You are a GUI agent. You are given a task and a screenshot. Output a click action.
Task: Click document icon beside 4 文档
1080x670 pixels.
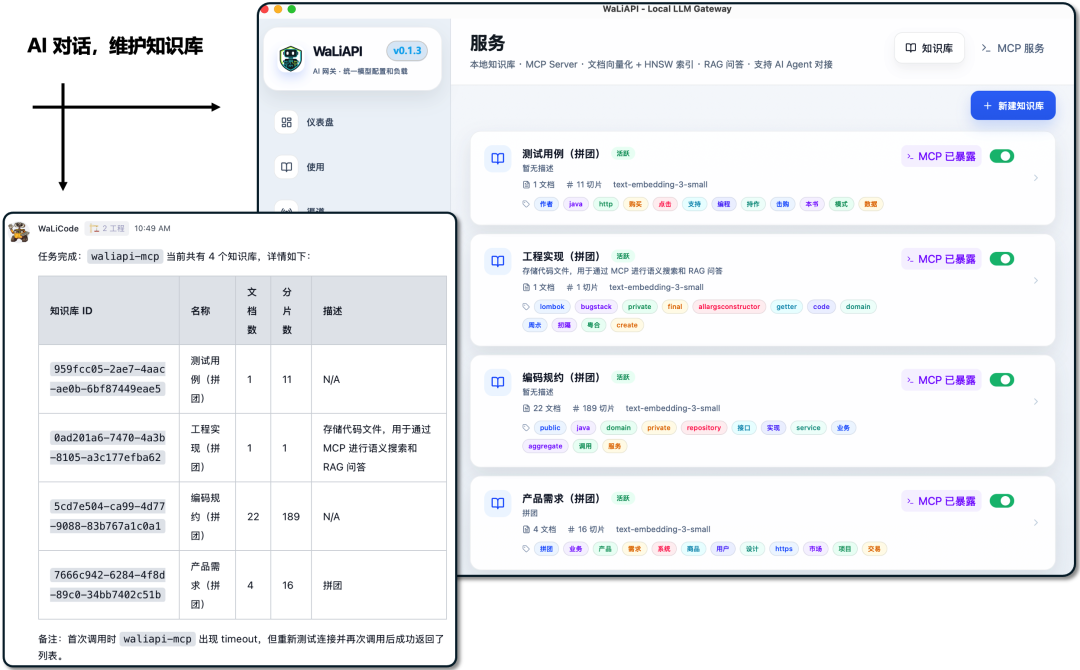pos(526,530)
